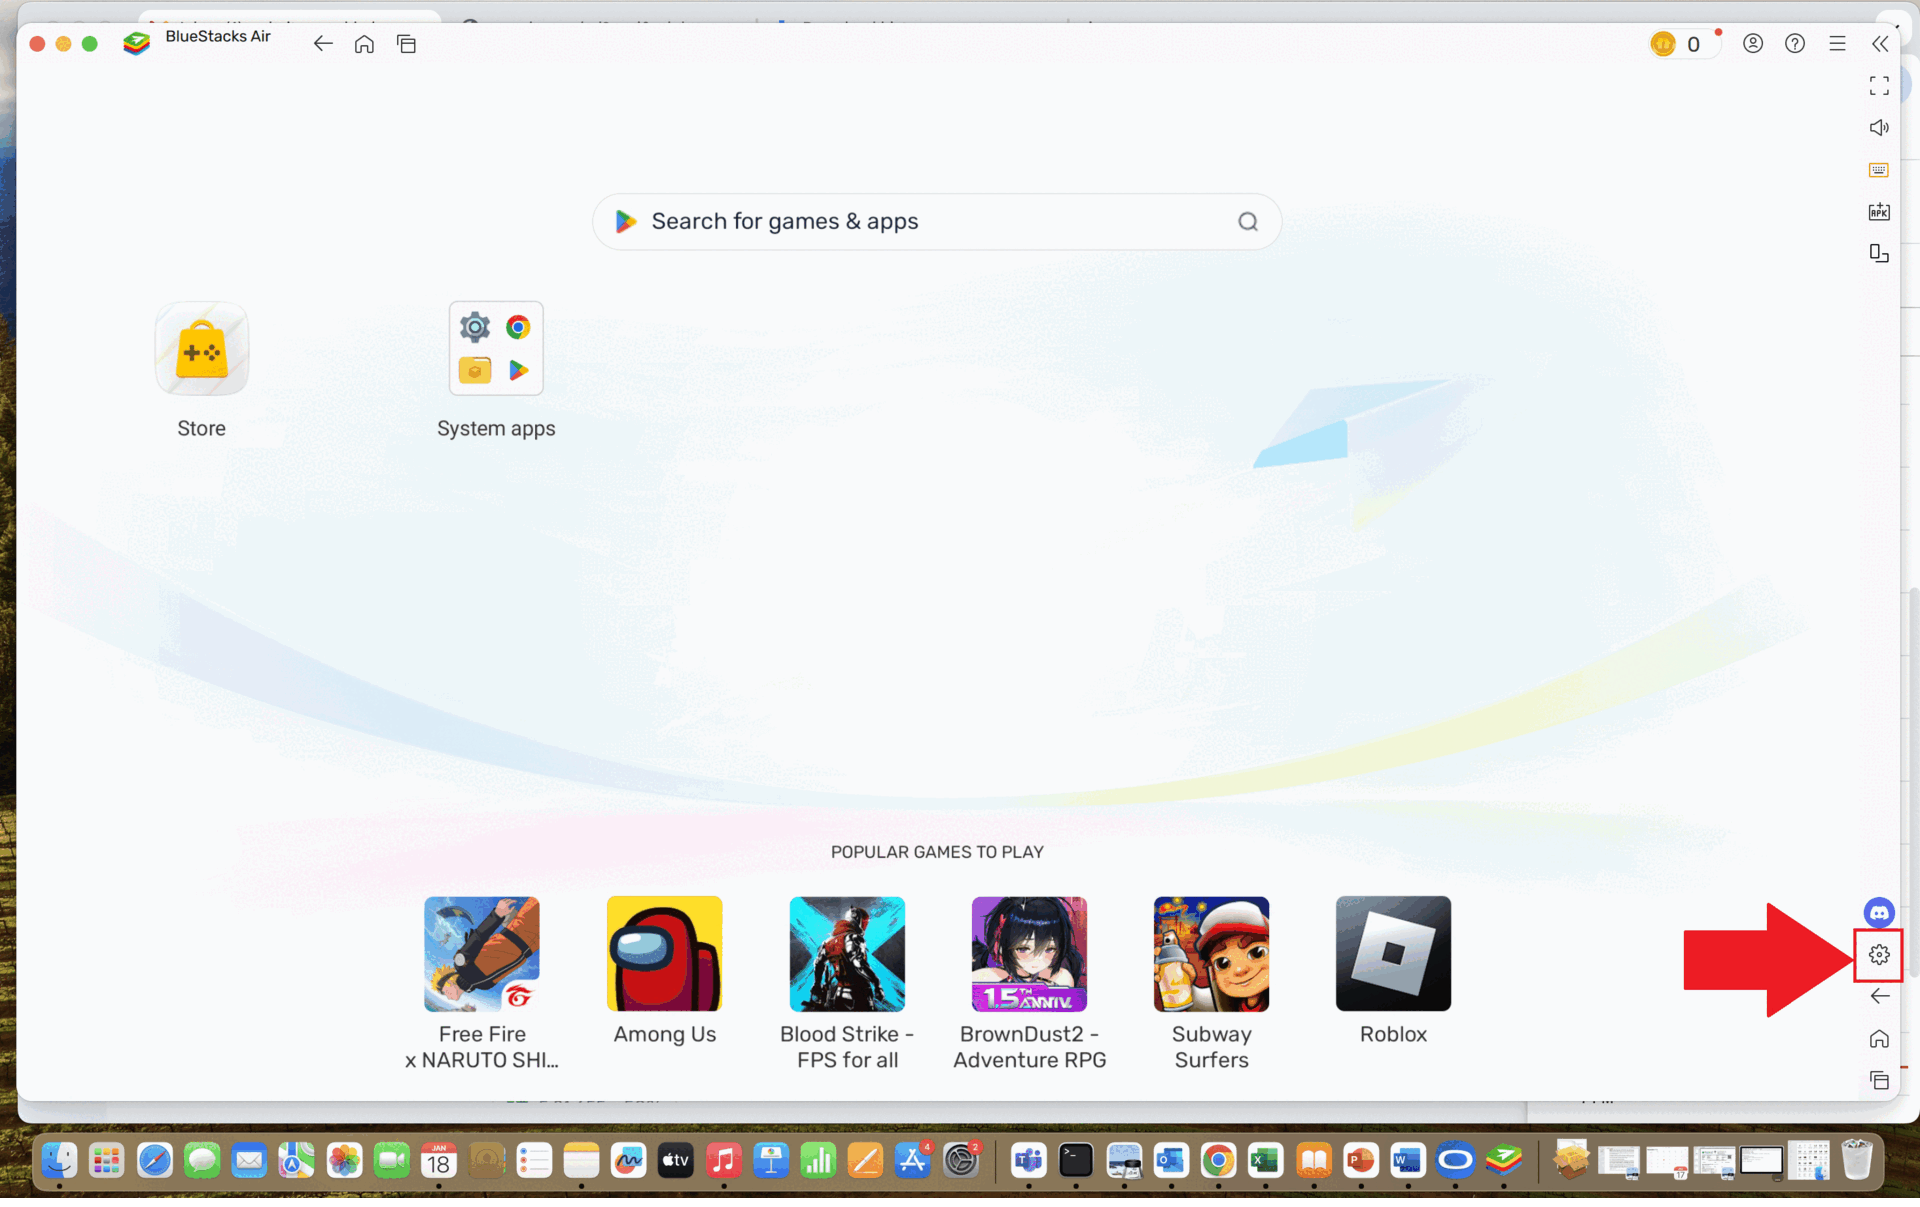Image resolution: width=1920 pixels, height=1207 pixels.
Task: Open BlueStacks settings via the gear icon
Action: click(x=1878, y=954)
